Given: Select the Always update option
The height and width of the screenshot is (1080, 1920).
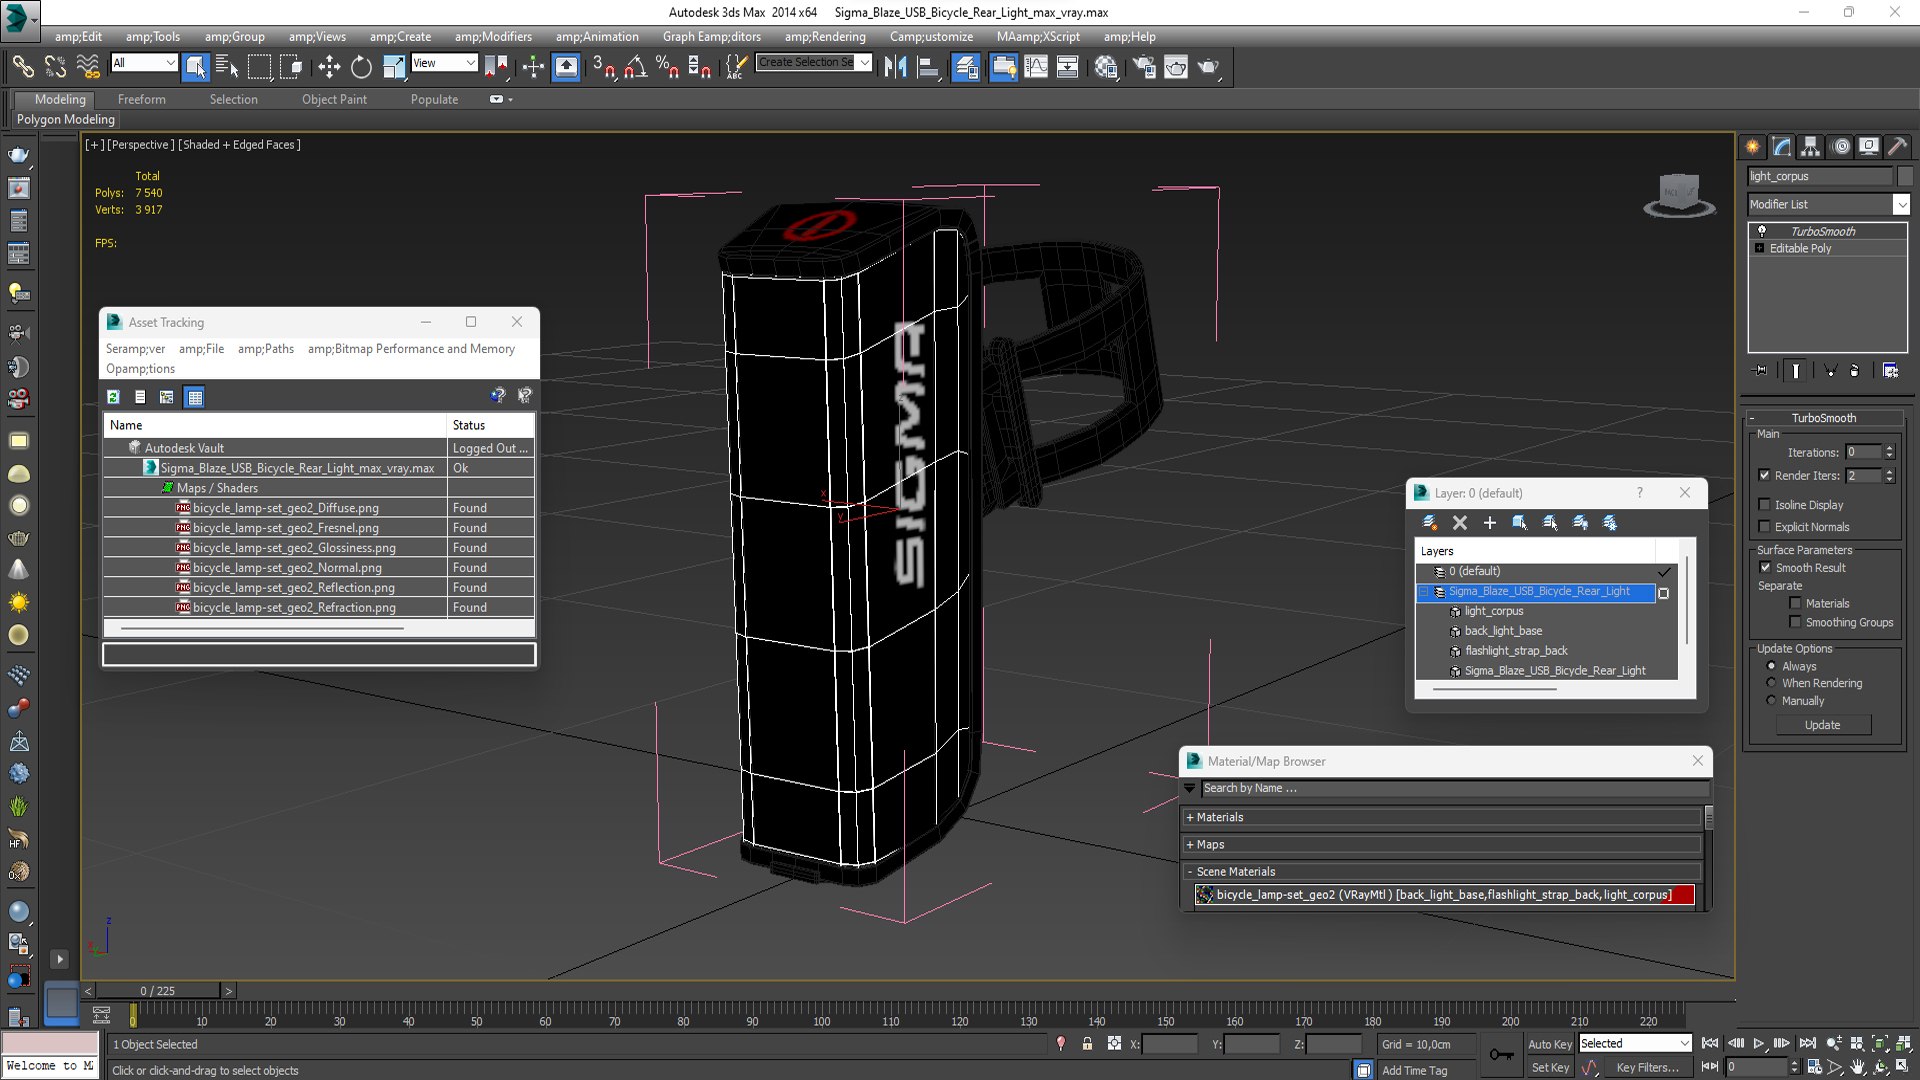Looking at the screenshot, I should tap(1771, 666).
